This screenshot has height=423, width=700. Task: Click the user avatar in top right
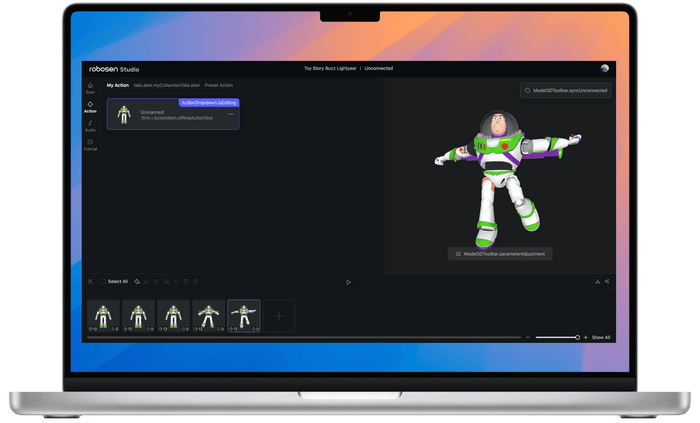[x=604, y=68]
